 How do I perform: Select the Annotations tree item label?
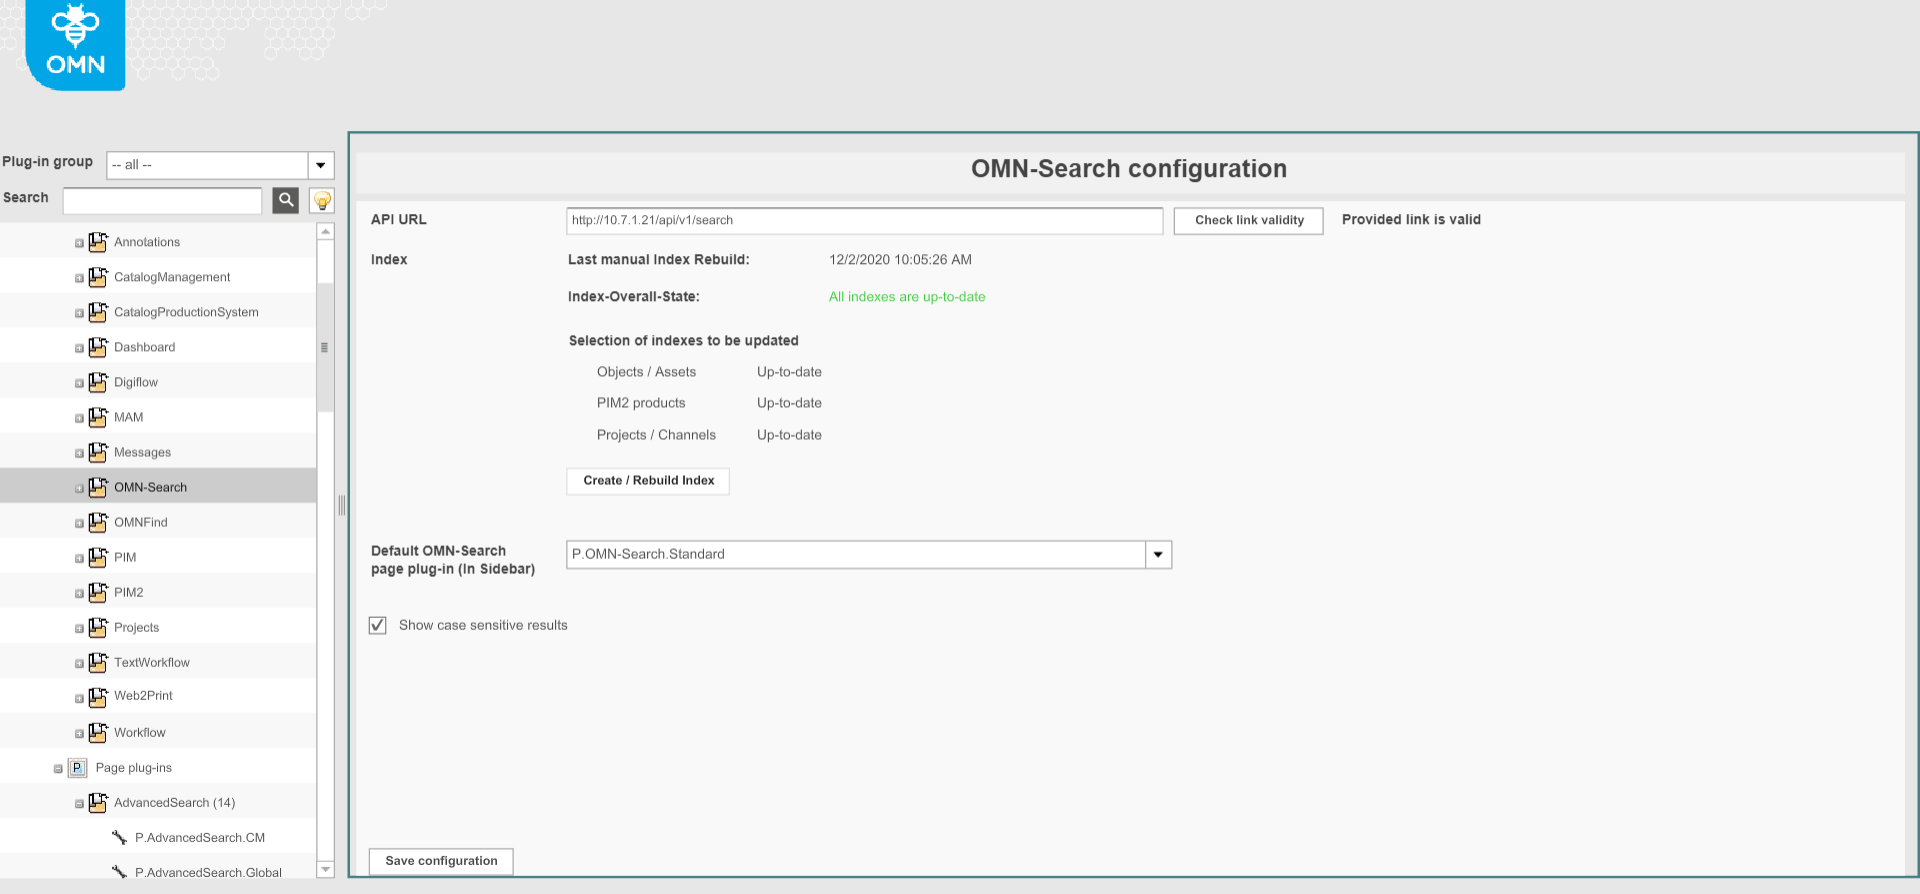[x=147, y=242]
